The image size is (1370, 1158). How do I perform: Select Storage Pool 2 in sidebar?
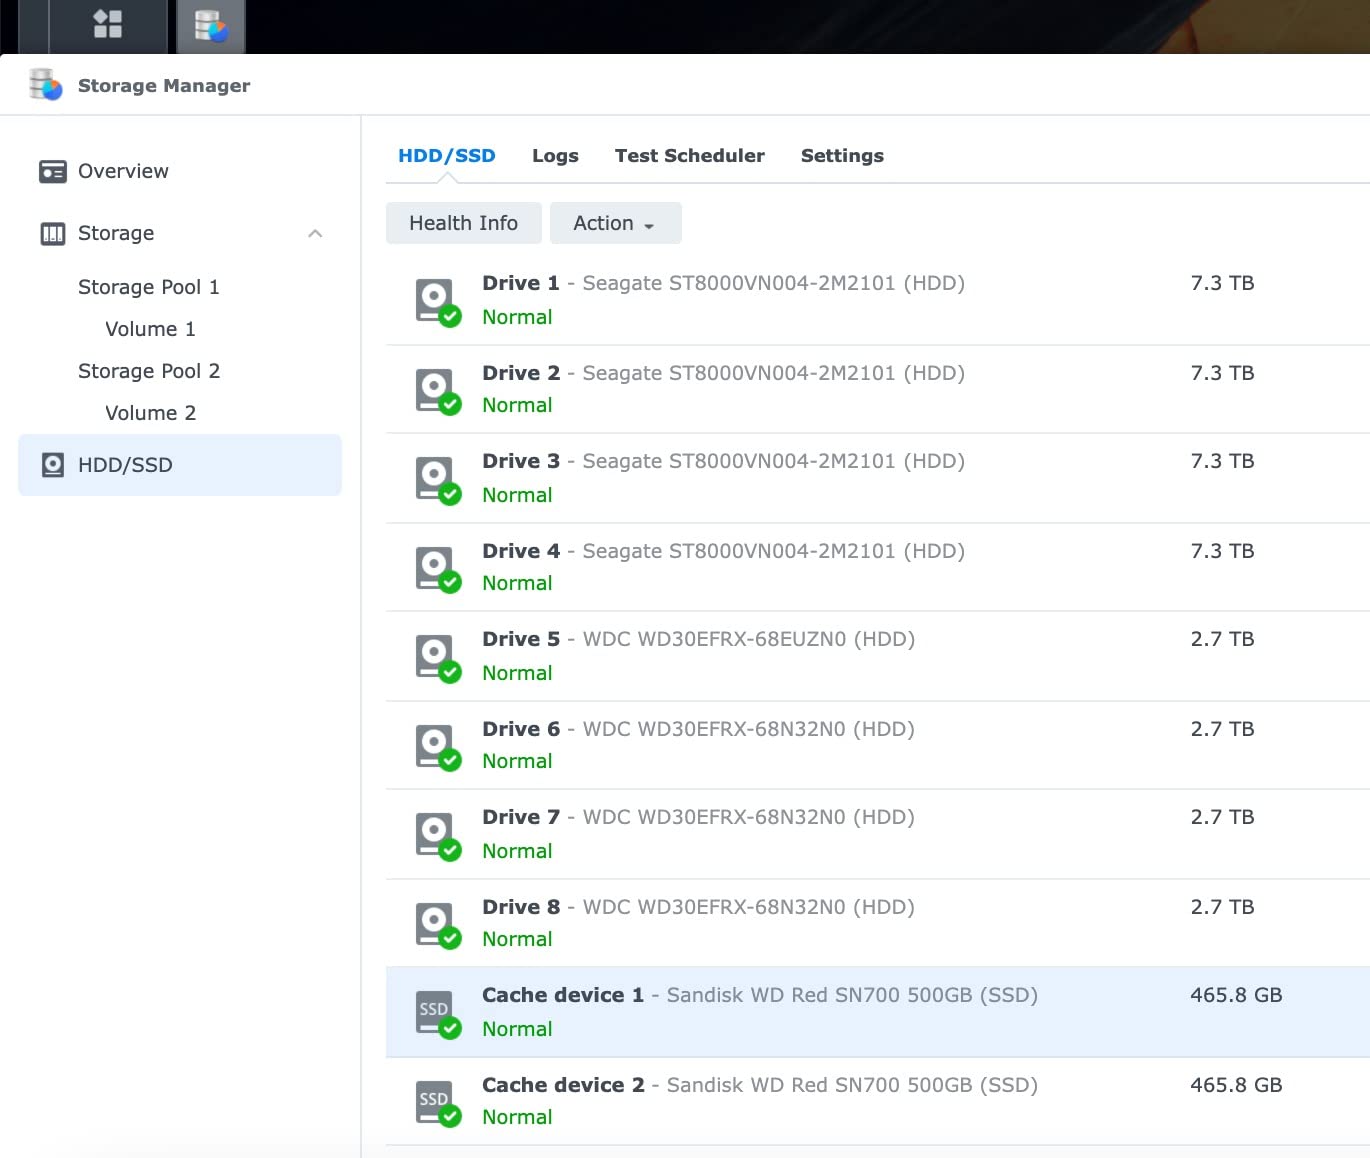click(x=148, y=371)
